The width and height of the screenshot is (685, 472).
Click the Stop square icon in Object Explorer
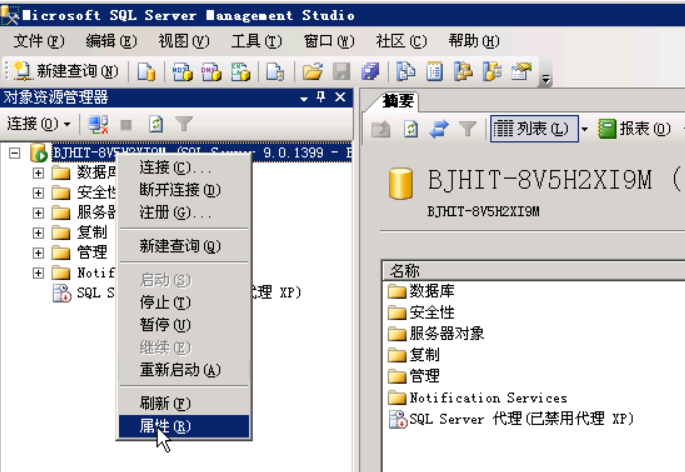pyautogui.click(x=126, y=125)
